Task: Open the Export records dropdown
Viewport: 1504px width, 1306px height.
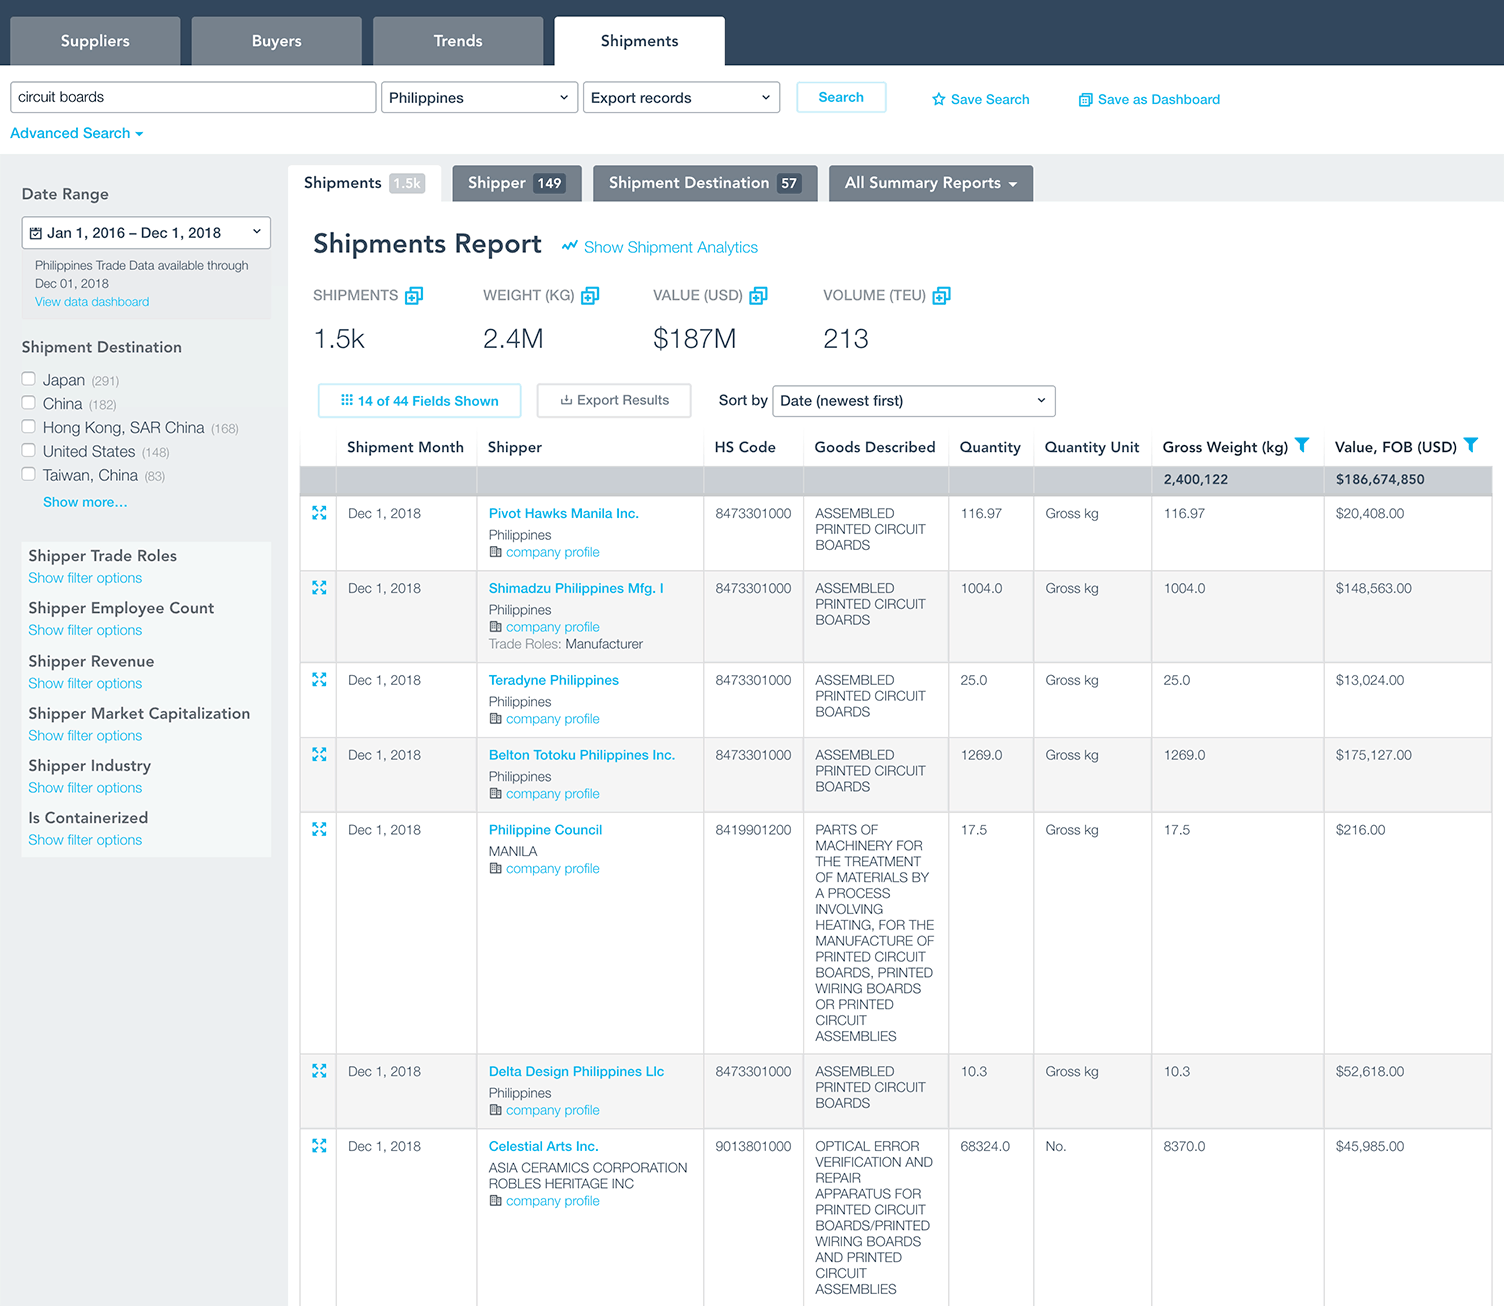Action: (681, 97)
